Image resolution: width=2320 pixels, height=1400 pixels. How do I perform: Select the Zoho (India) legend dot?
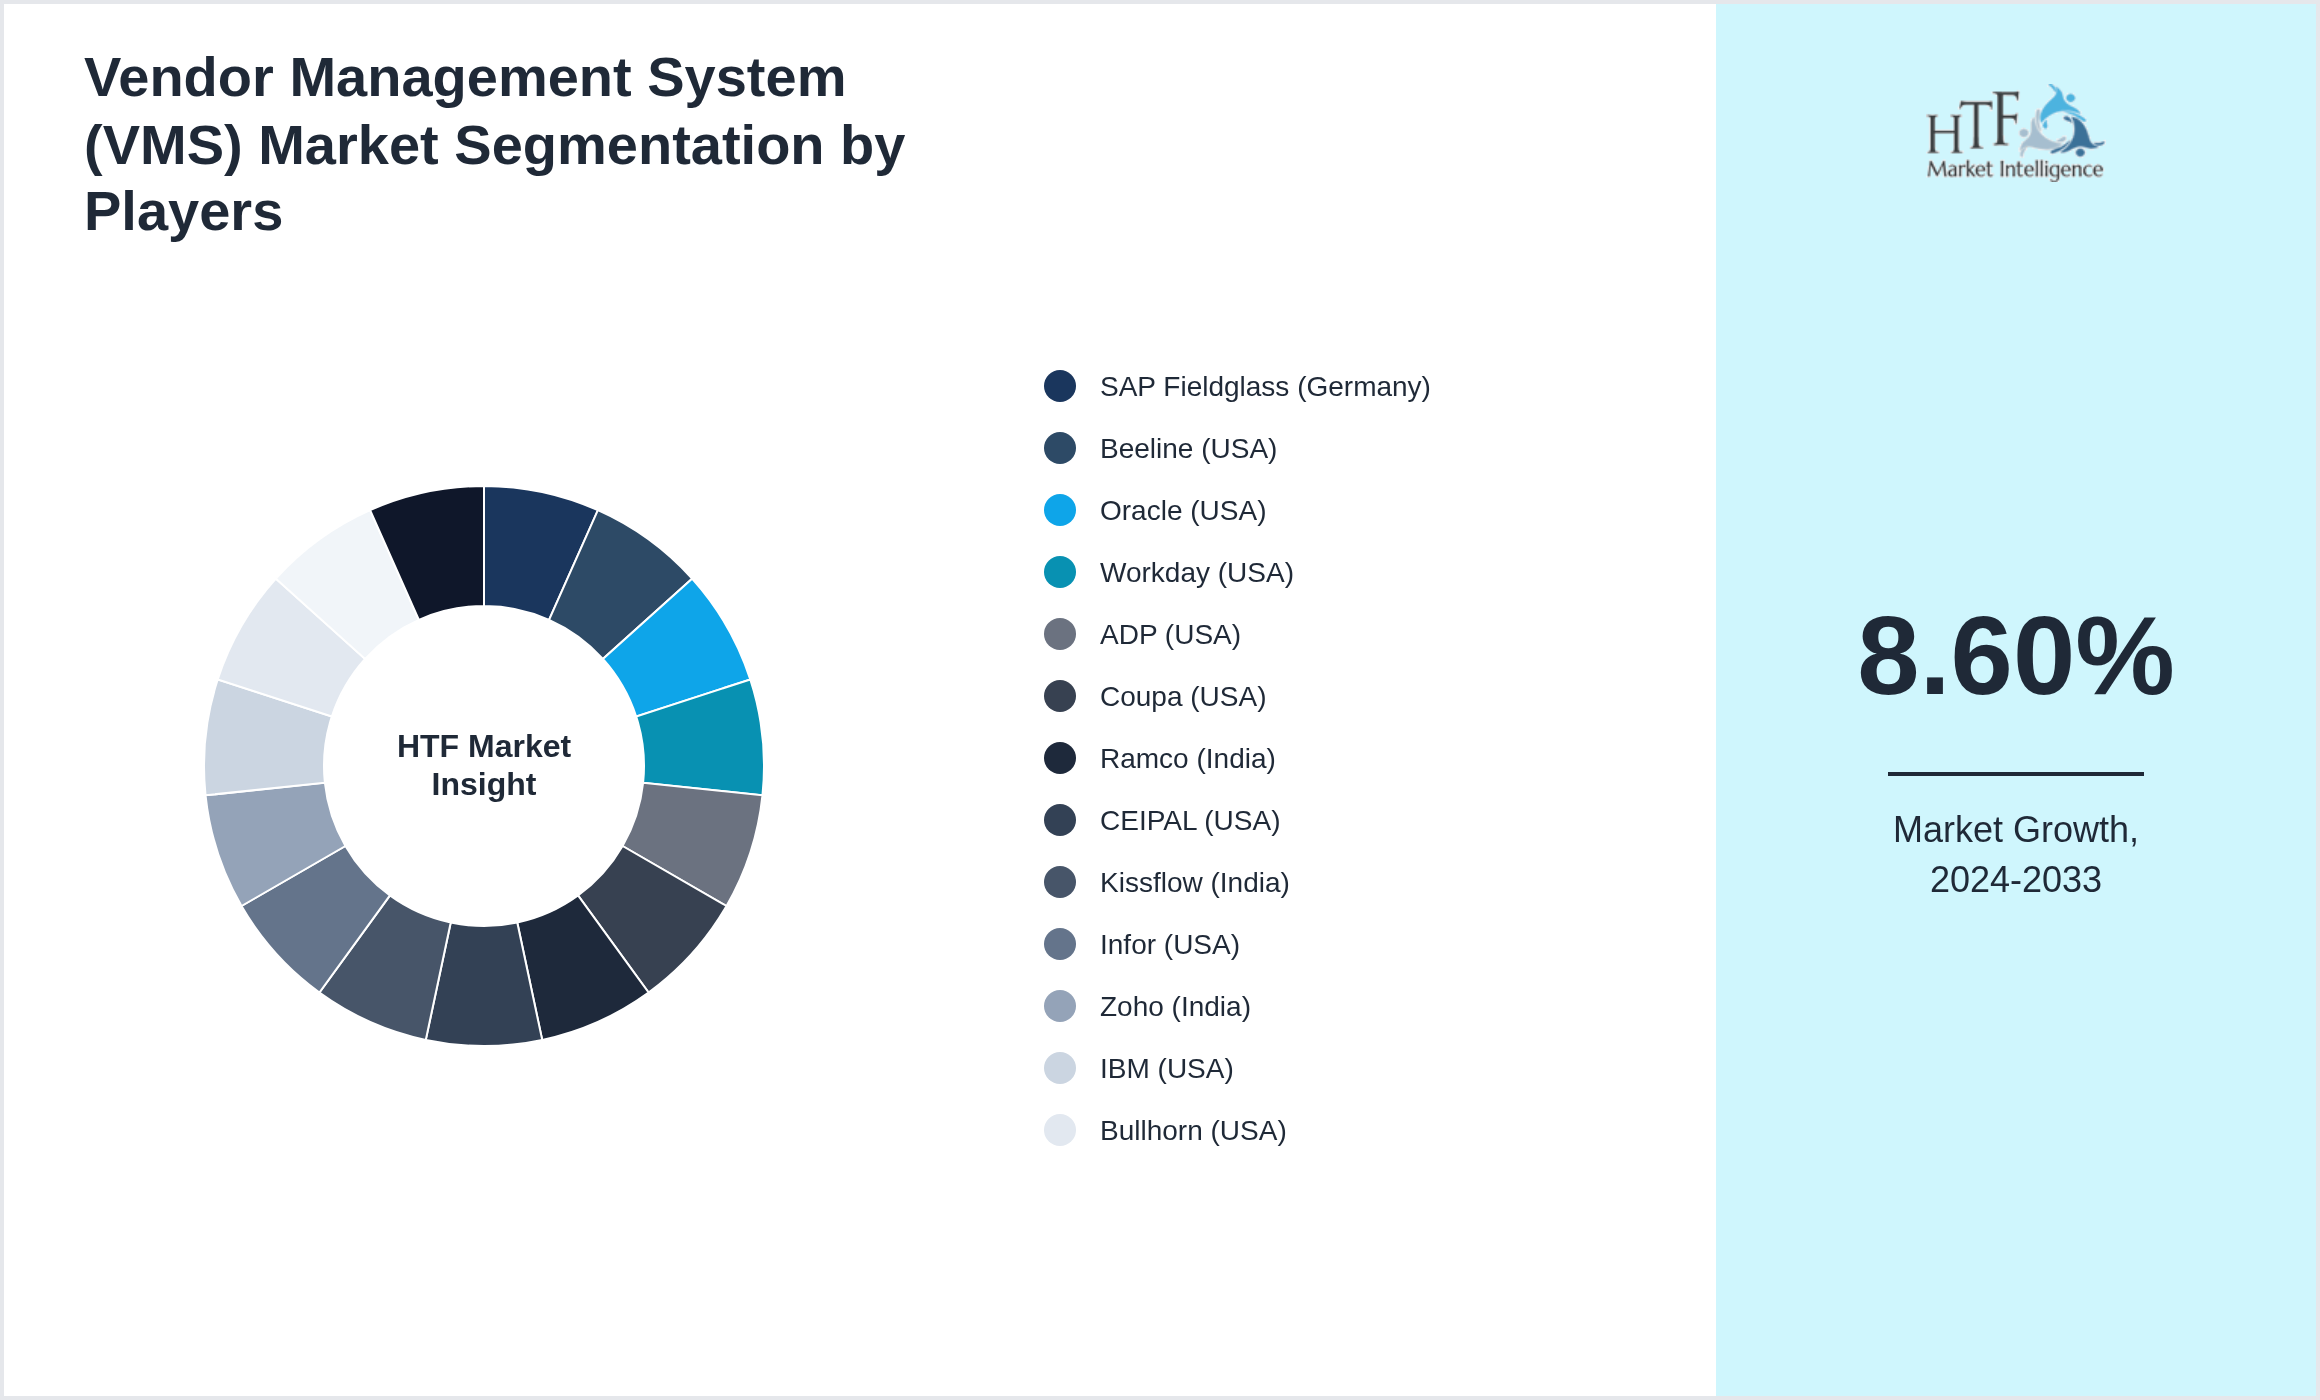[1060, 1006]
